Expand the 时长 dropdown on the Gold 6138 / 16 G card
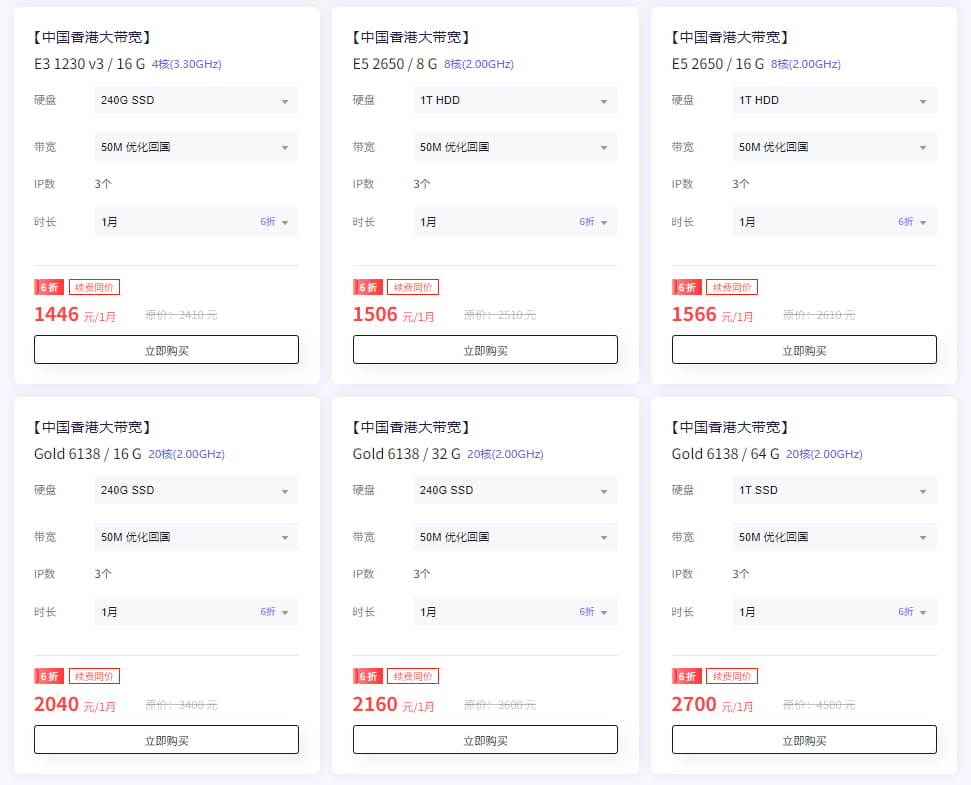This screenshot has width=971, height=785. click(196, 612)
